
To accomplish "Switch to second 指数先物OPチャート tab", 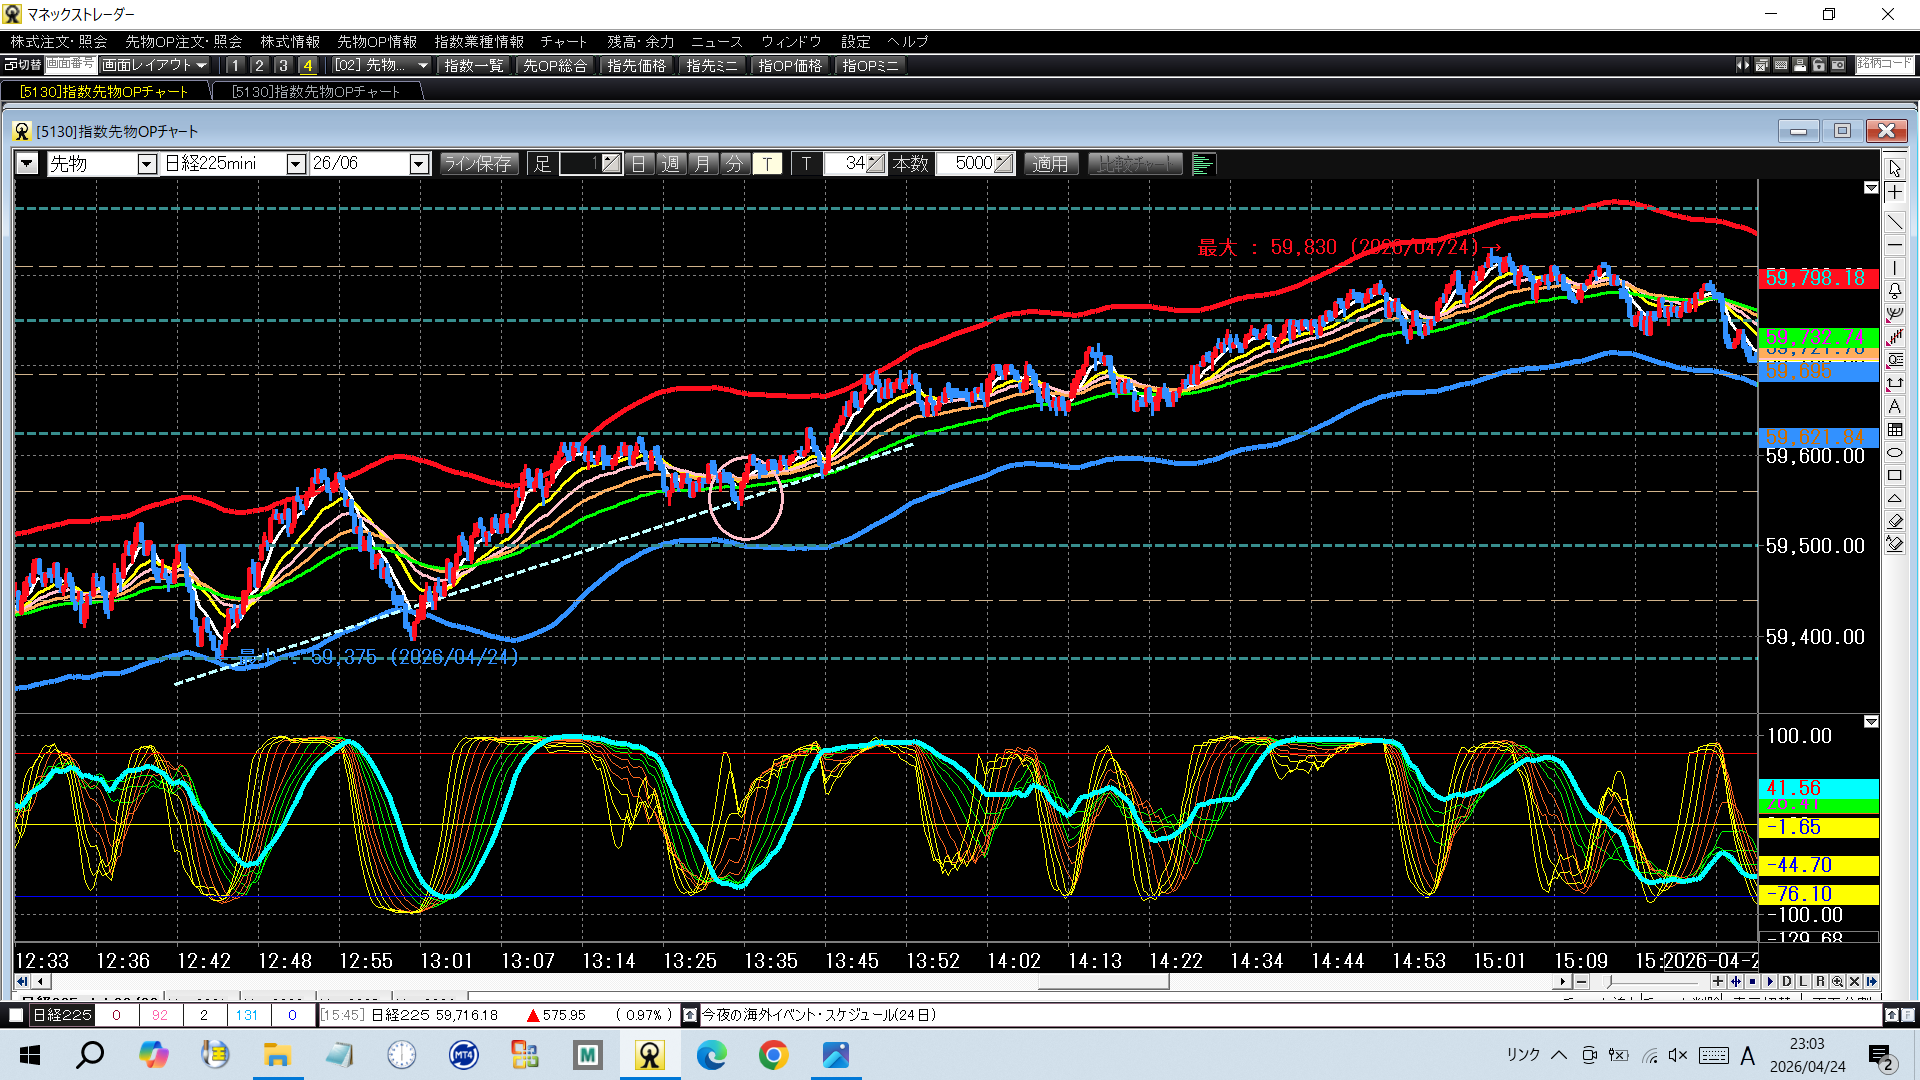I will 316,91.
